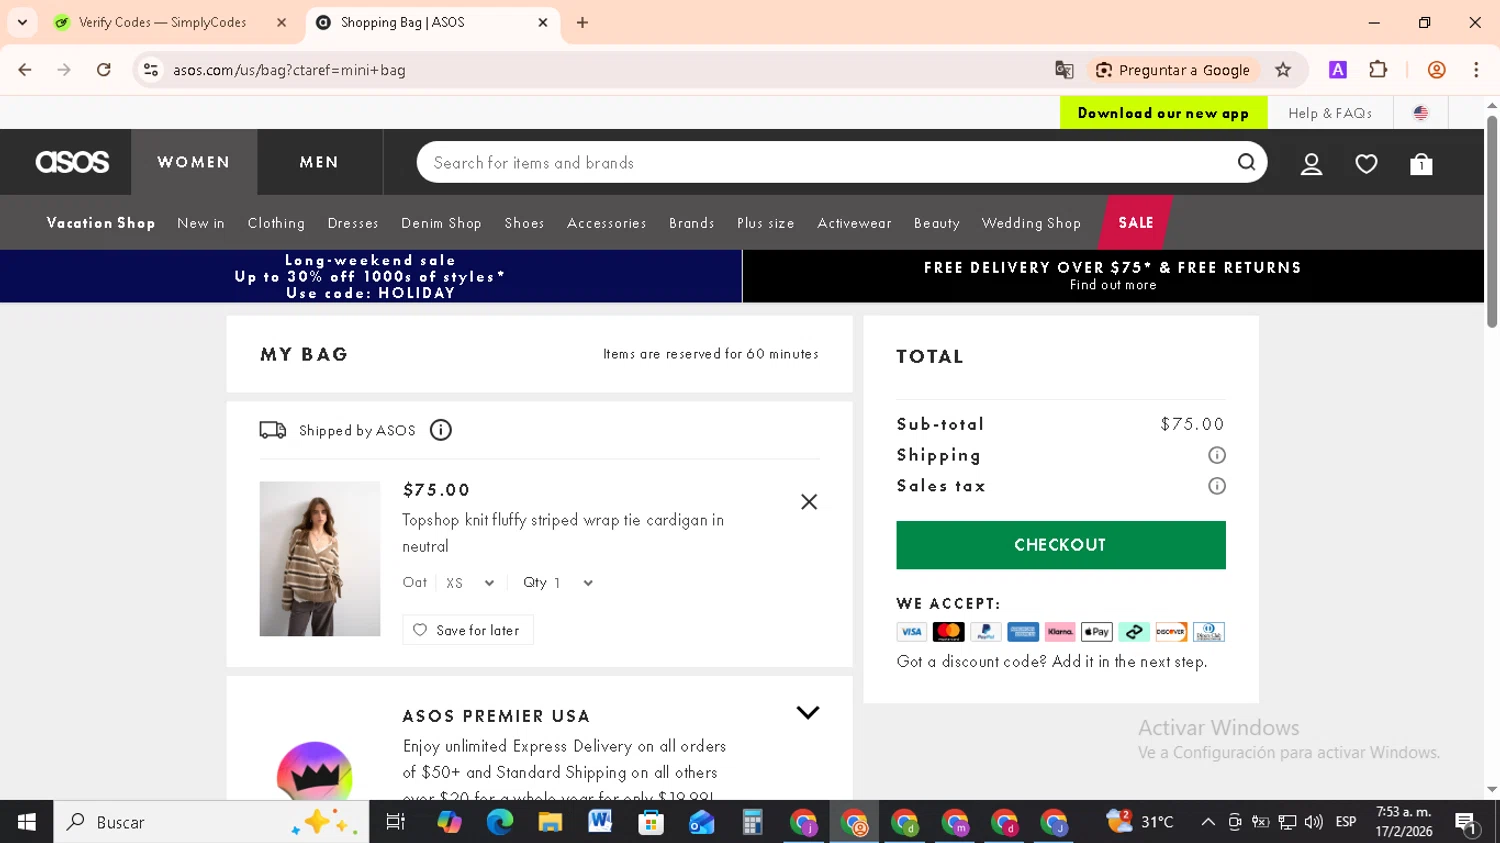Click the Google Translate icon in address bar
This screenshot has width=1500, height=843.
[x=1064, y=70]
